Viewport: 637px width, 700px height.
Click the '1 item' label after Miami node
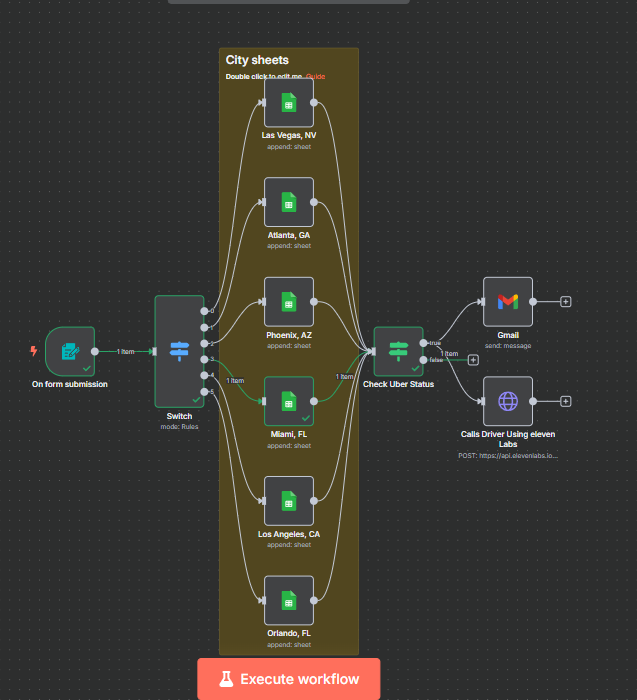[345, 377]
